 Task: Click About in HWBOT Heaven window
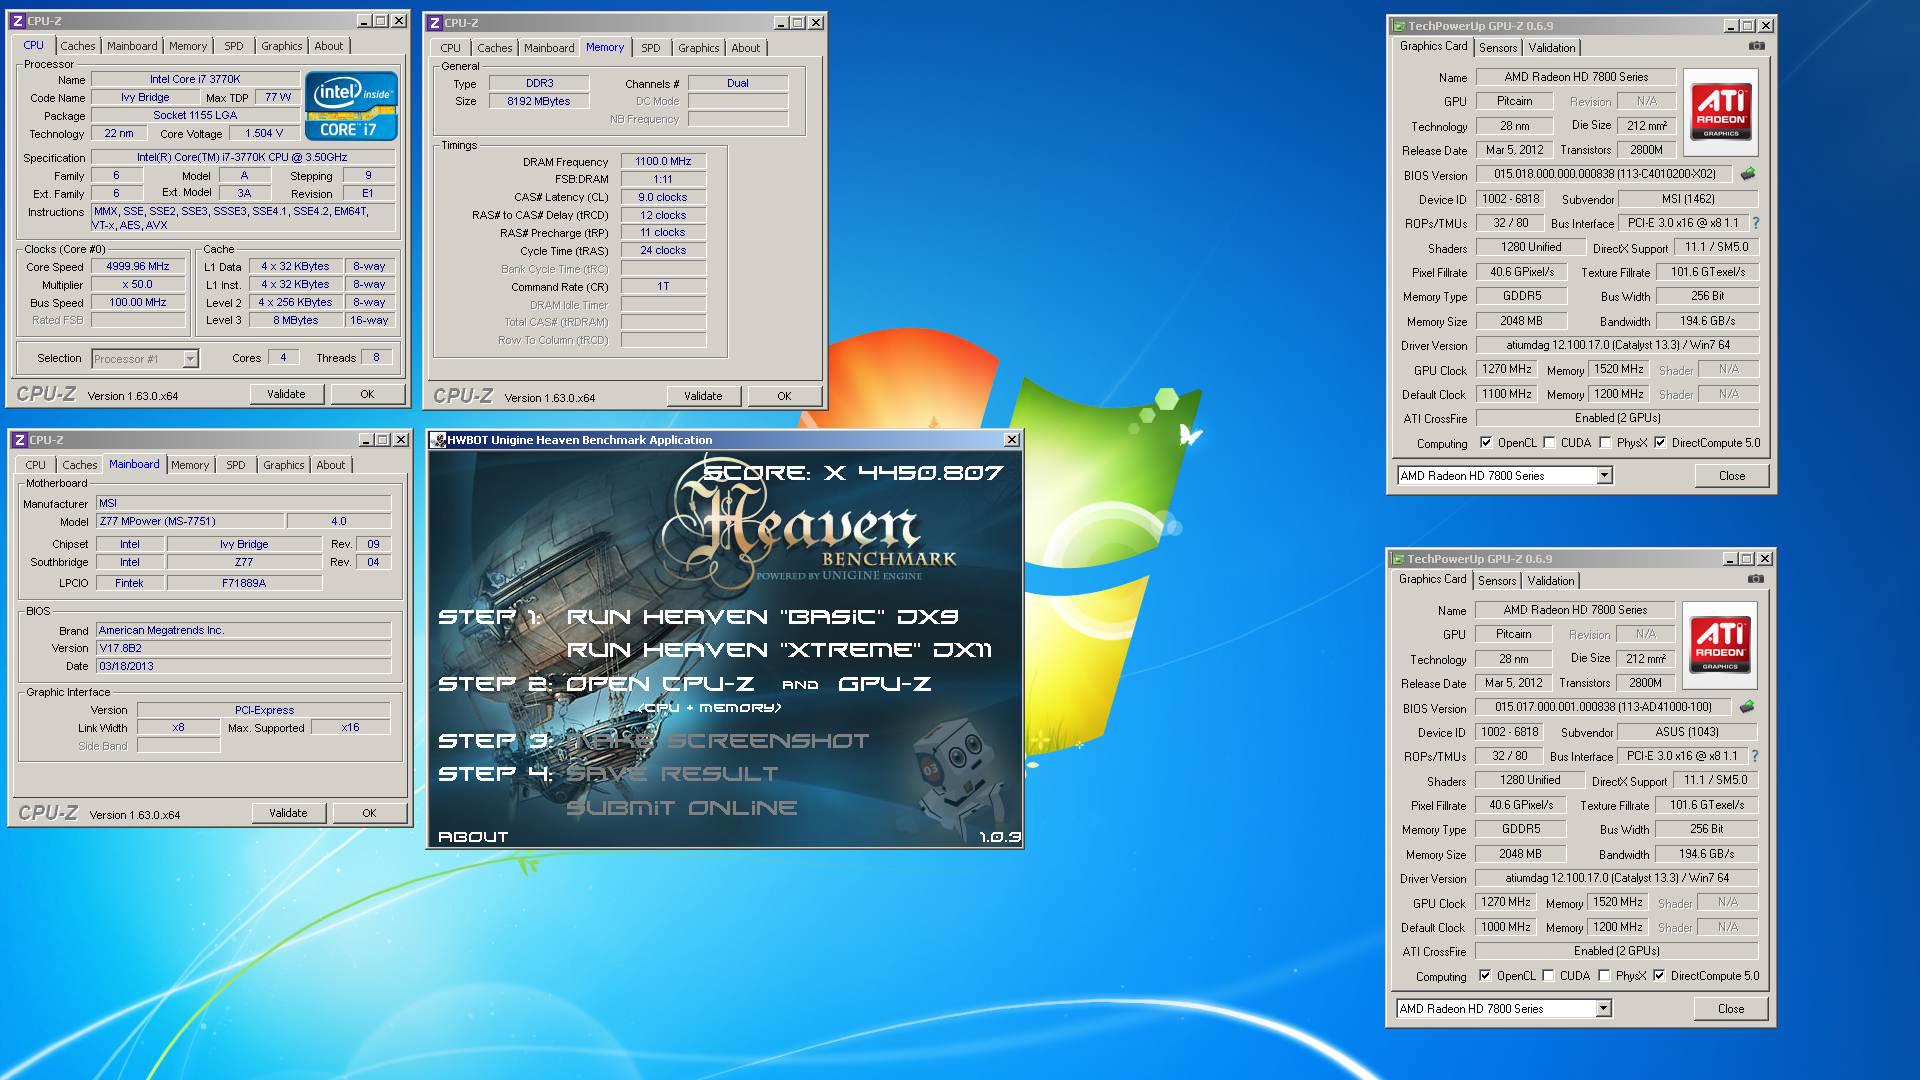pos(473,837)
